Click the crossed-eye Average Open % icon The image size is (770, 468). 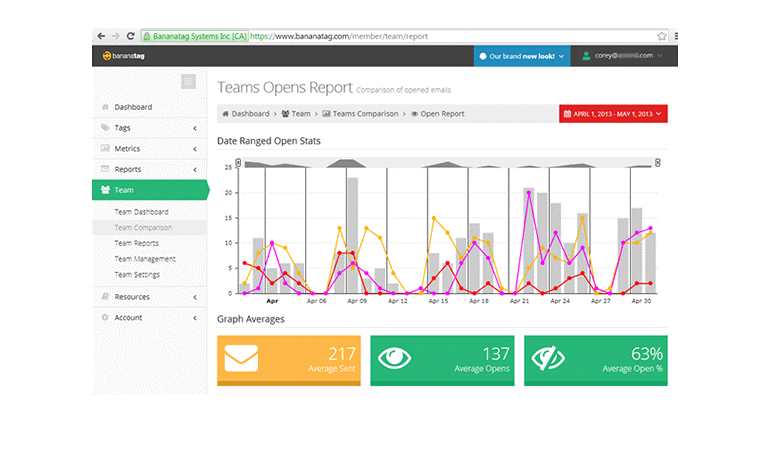548,358
